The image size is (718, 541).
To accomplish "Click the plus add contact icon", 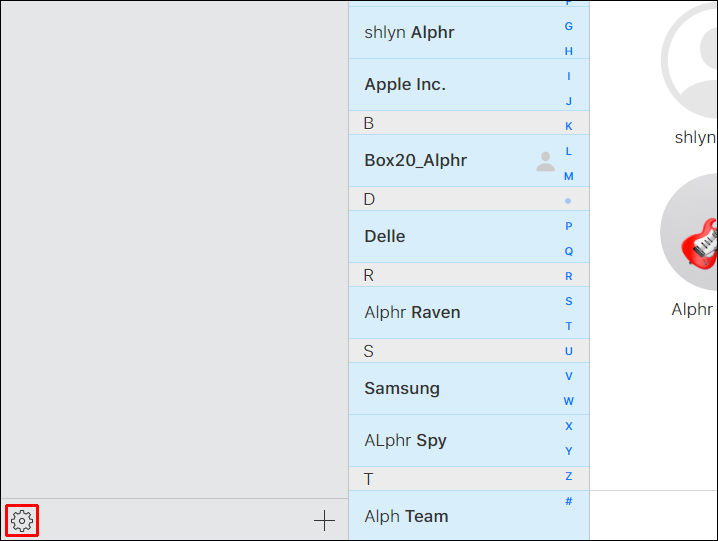I will click(324, 520).
